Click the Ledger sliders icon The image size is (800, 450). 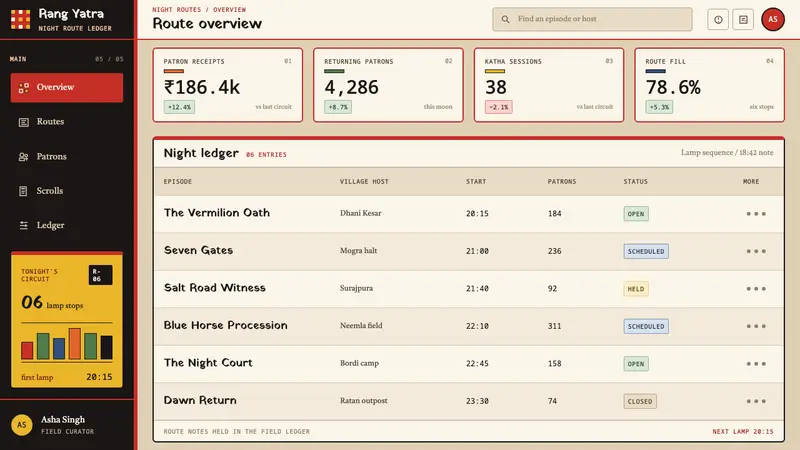pos(23,226)
